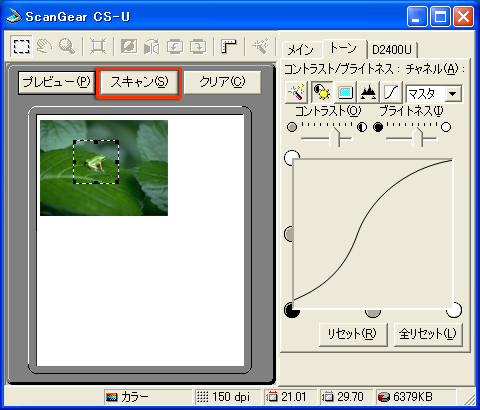Image resolution: width=480 pixels, height=410 pixels.
Task: Click the 6379KB file size status
Action: click(415, 397)
